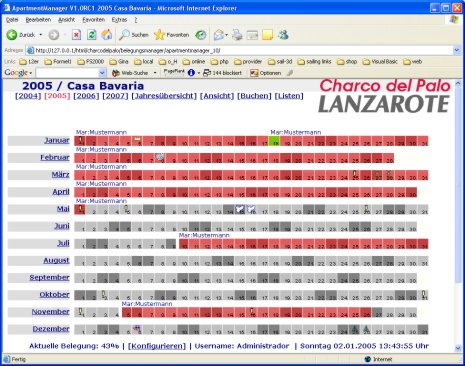The height and width of the screenshot is (366, 465).
Task: Click the browser Home toolbar icon
Action: click(107, 35)
